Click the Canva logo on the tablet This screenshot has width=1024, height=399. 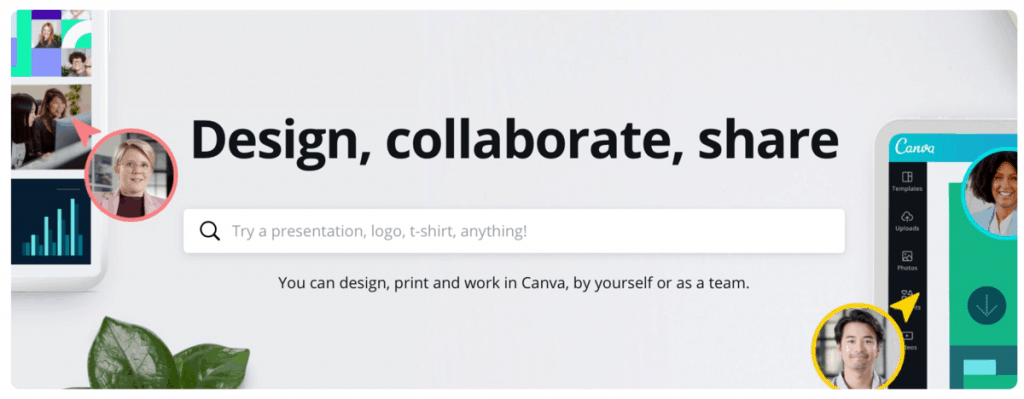pyautogui.click(x=914, y=146)
